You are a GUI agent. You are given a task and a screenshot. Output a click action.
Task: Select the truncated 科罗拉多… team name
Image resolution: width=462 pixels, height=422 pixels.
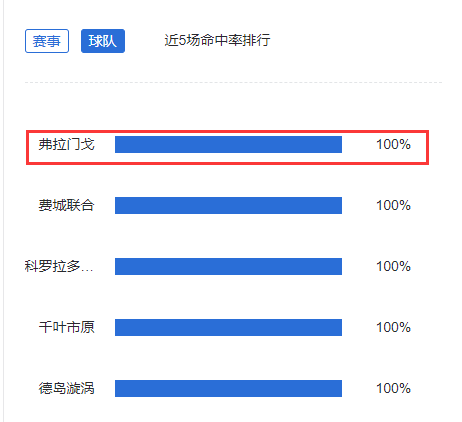pos(59,266)
